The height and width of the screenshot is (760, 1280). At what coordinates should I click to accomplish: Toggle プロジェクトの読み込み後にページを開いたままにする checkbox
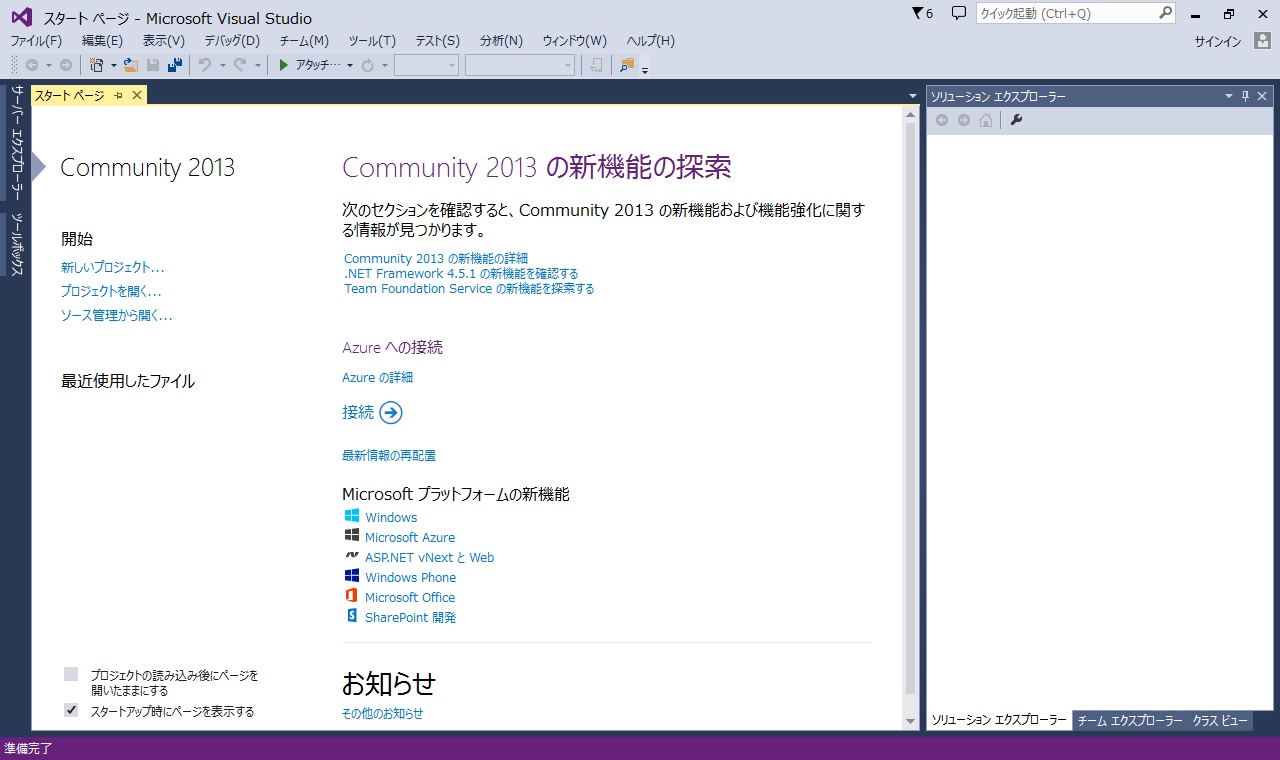tap(71, 674)
